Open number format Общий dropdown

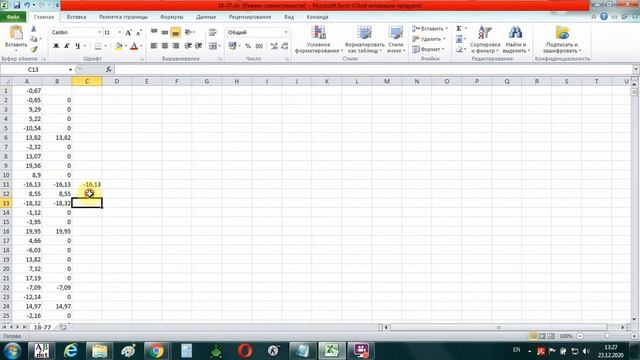[x=286, y=32]
